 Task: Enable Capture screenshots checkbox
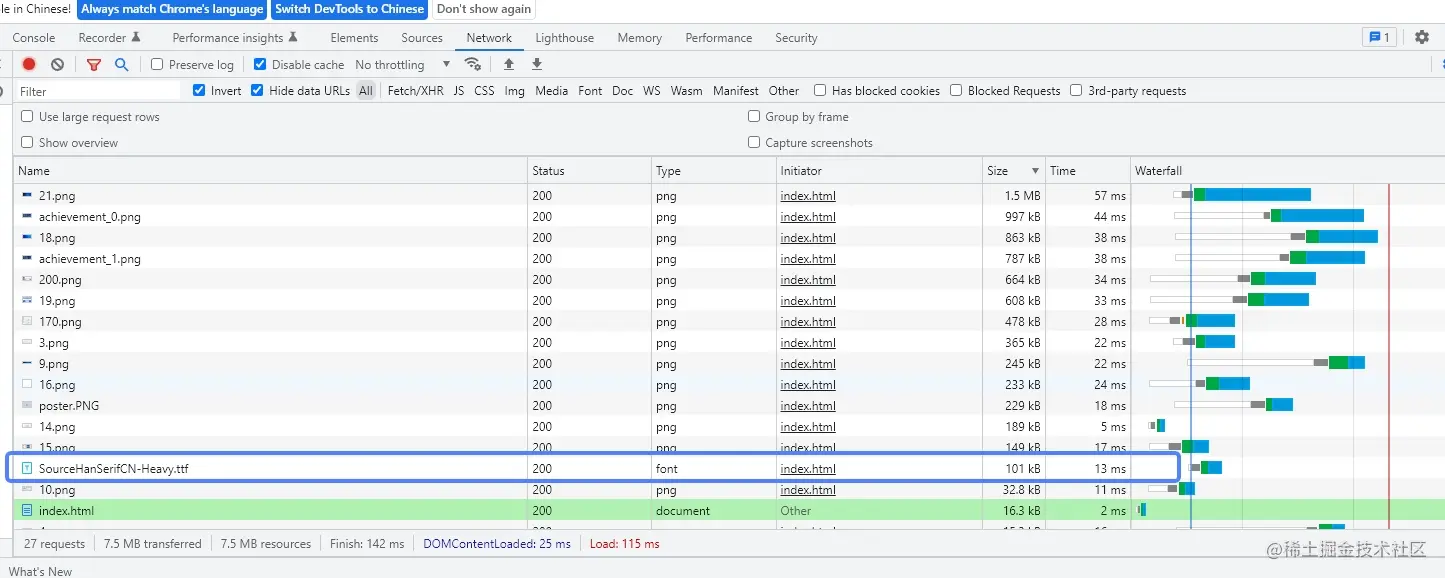(x=754, y=142)
